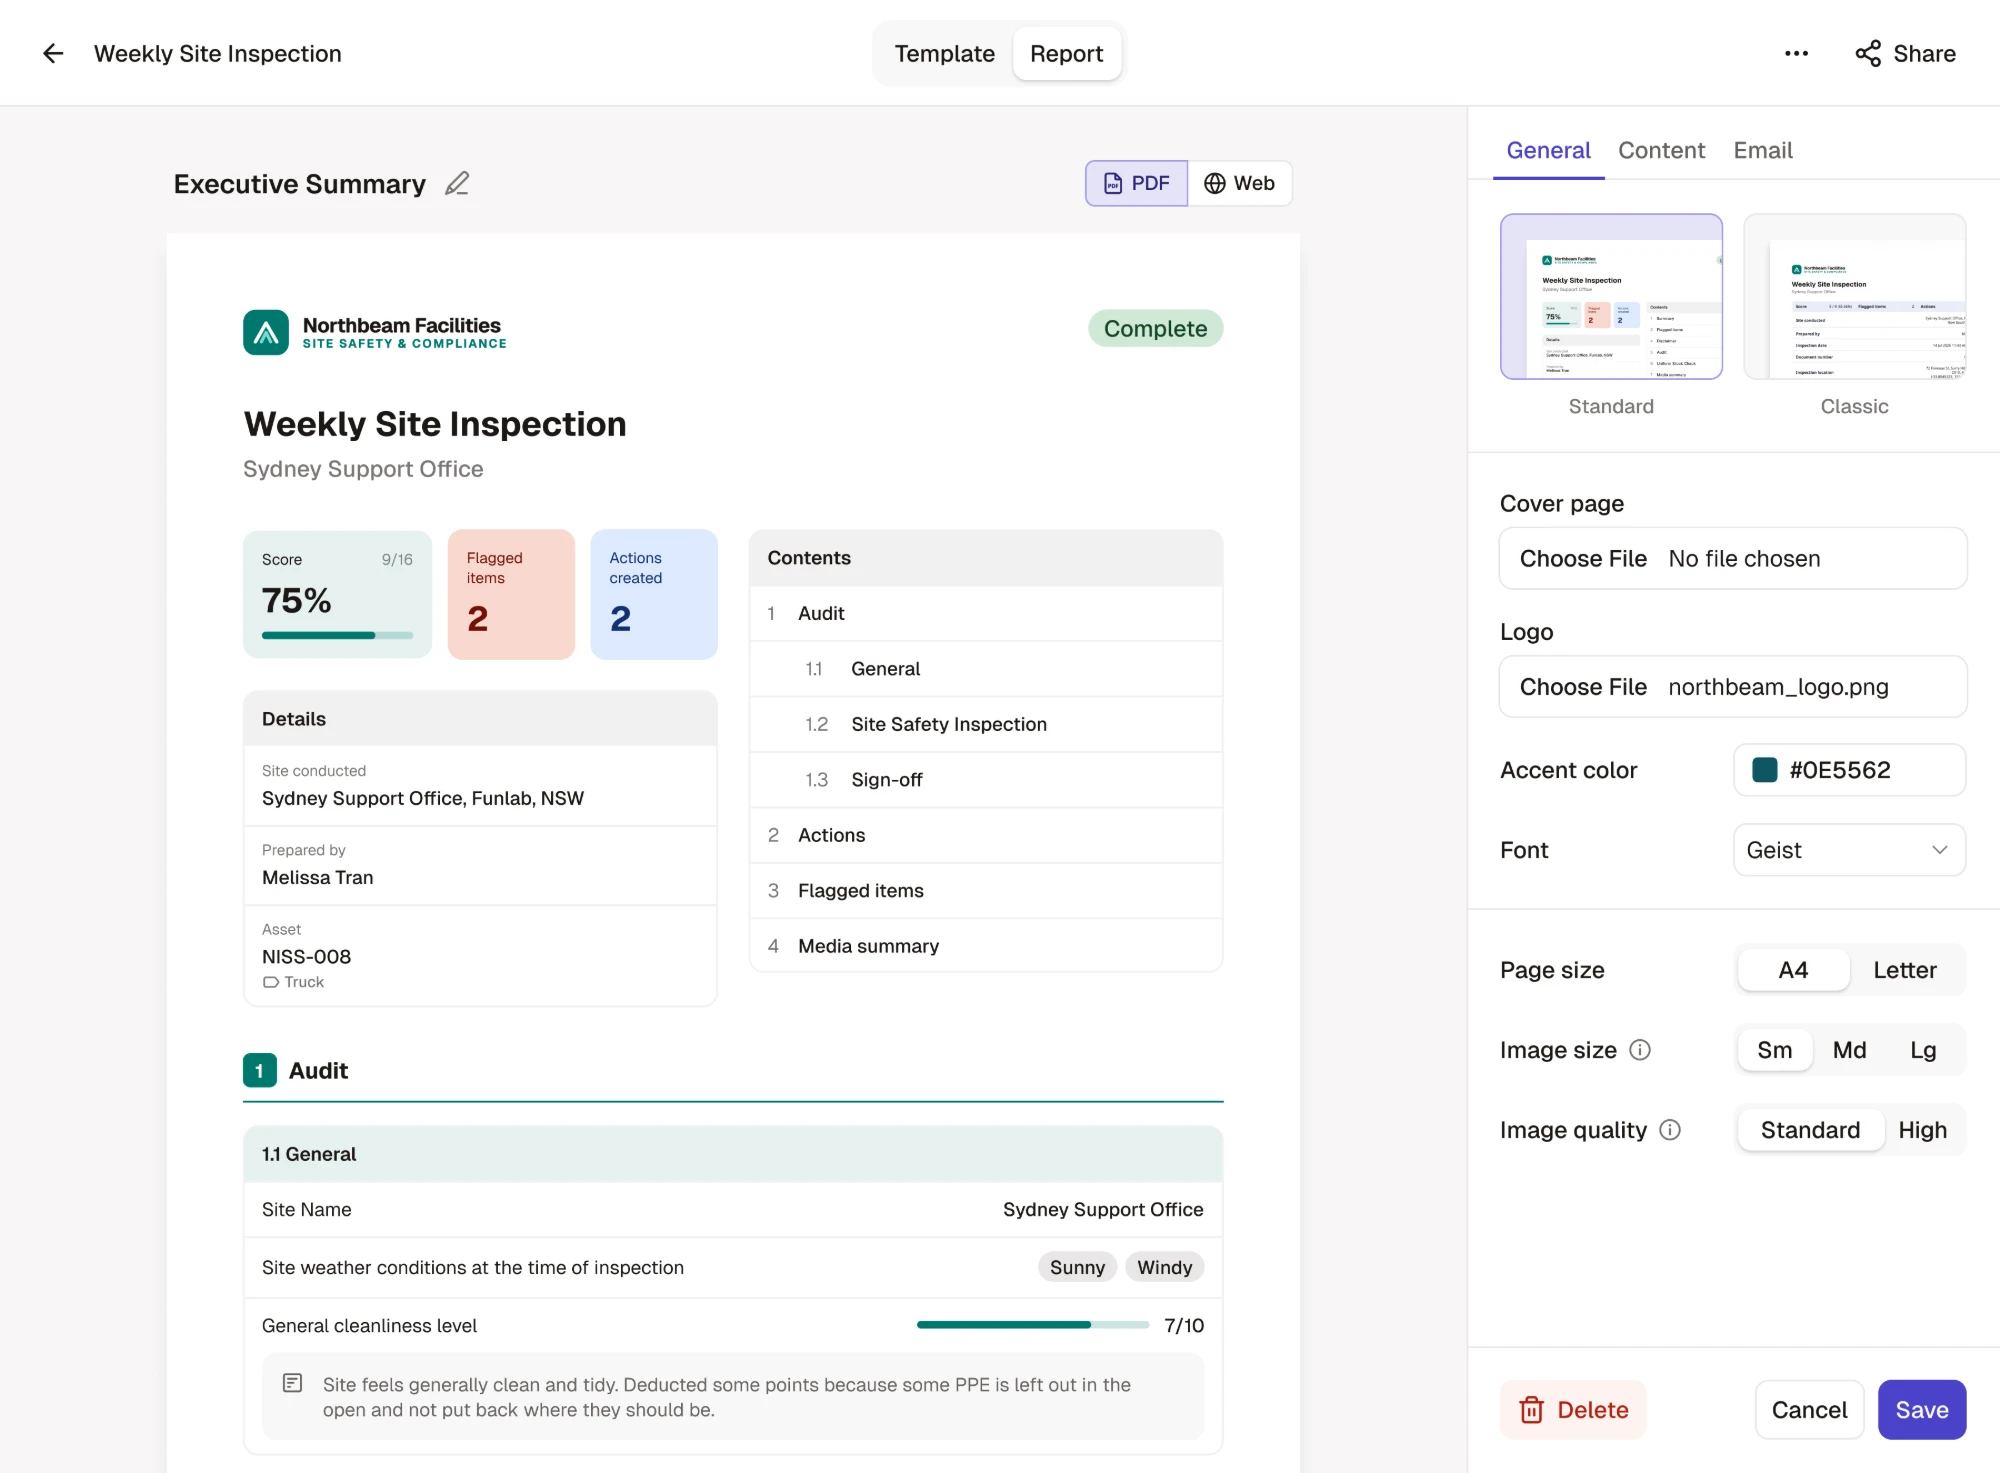Set image quality to High

pyautogui.click(x=1922, y=1129)
